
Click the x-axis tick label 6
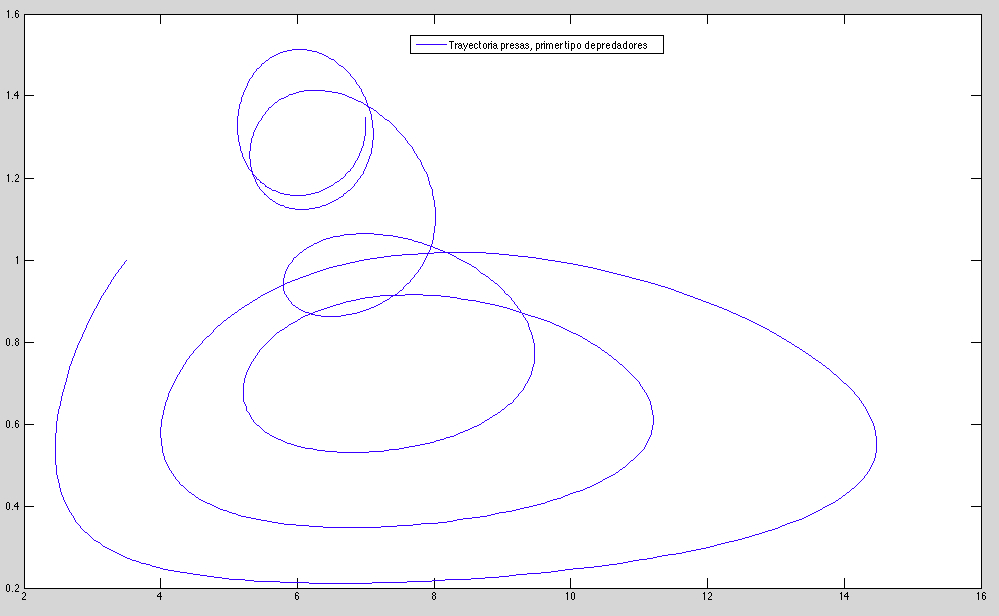click(297, 600)
